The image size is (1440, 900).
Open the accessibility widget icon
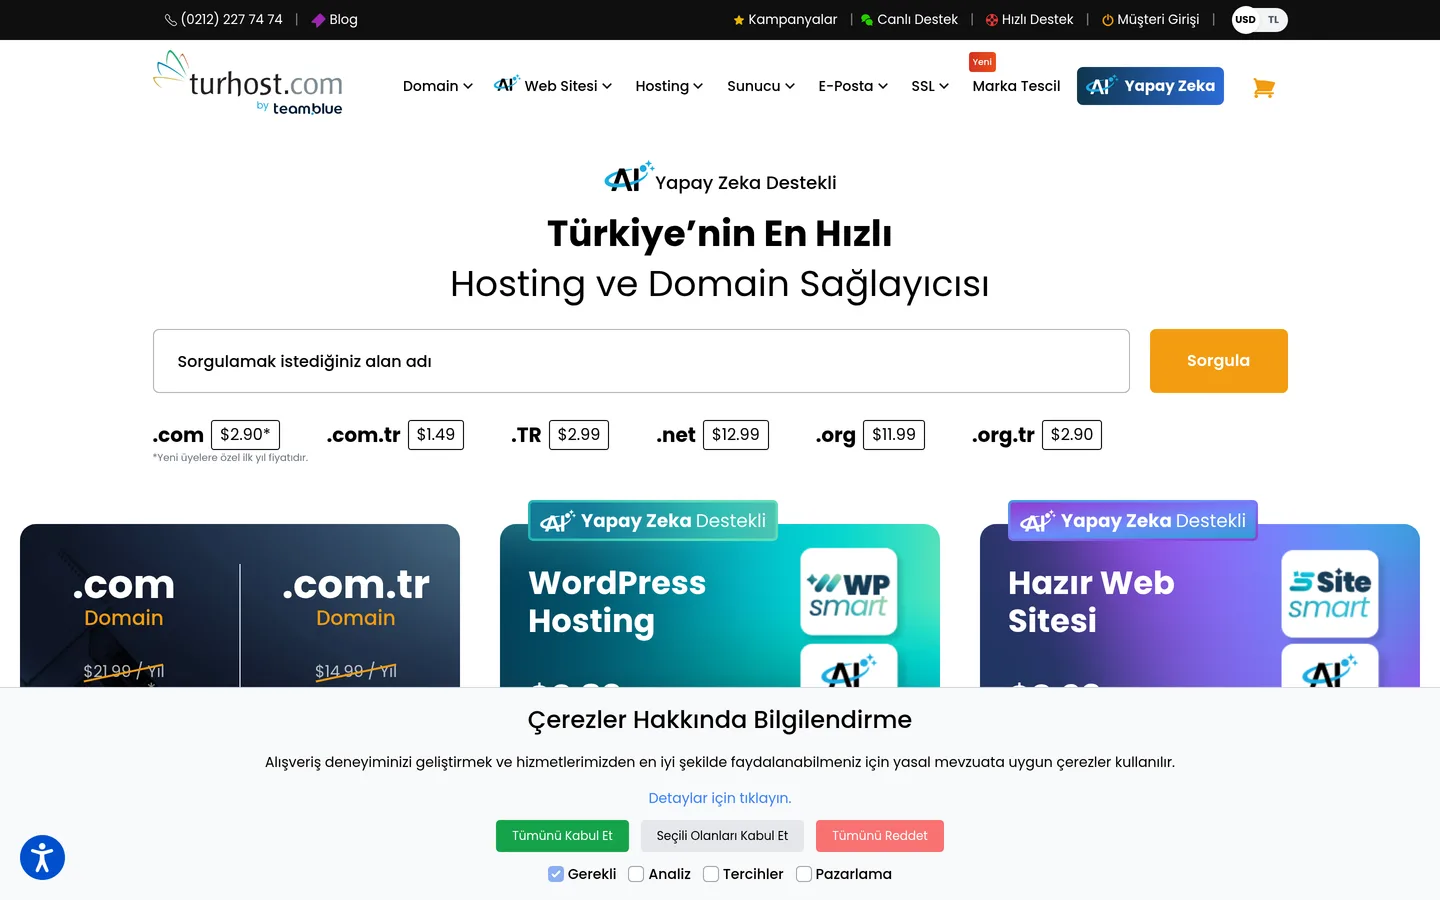(x=42, y=857)
